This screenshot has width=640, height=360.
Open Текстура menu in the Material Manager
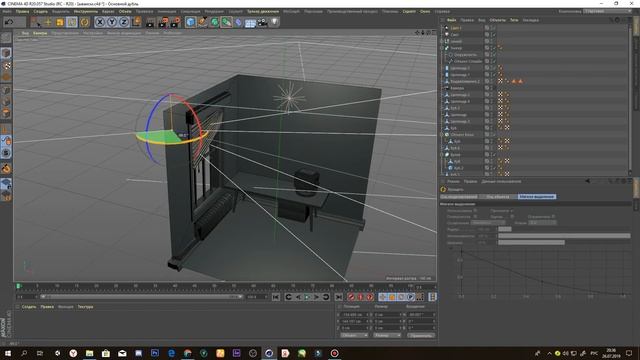(85, 307)
